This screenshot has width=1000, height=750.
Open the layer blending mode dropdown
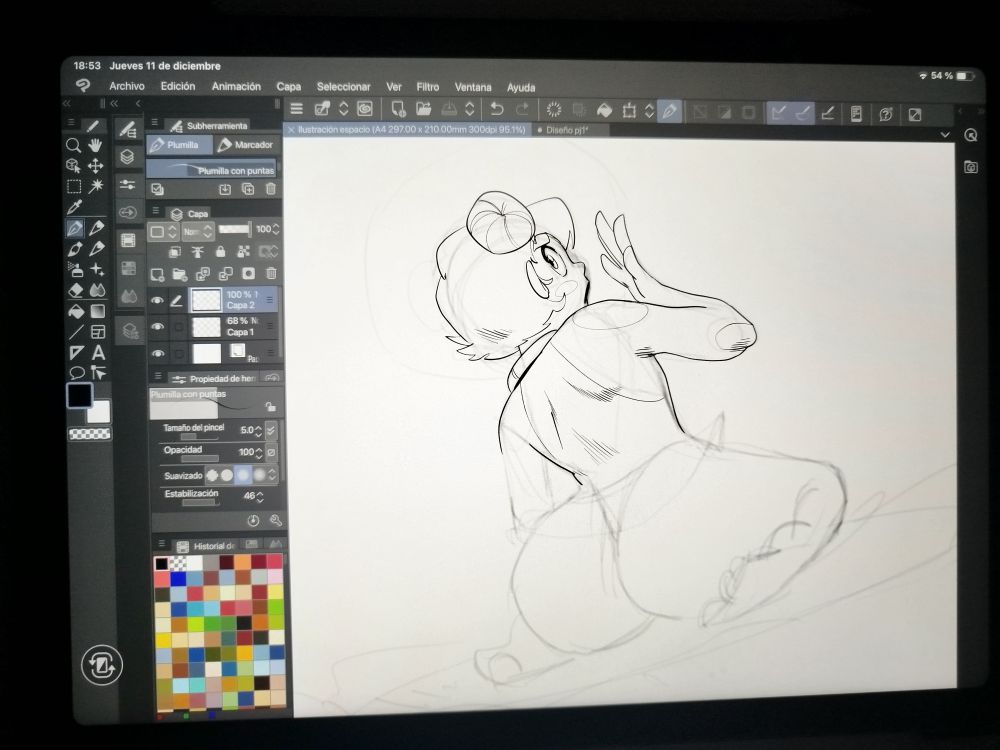[198, 230]
